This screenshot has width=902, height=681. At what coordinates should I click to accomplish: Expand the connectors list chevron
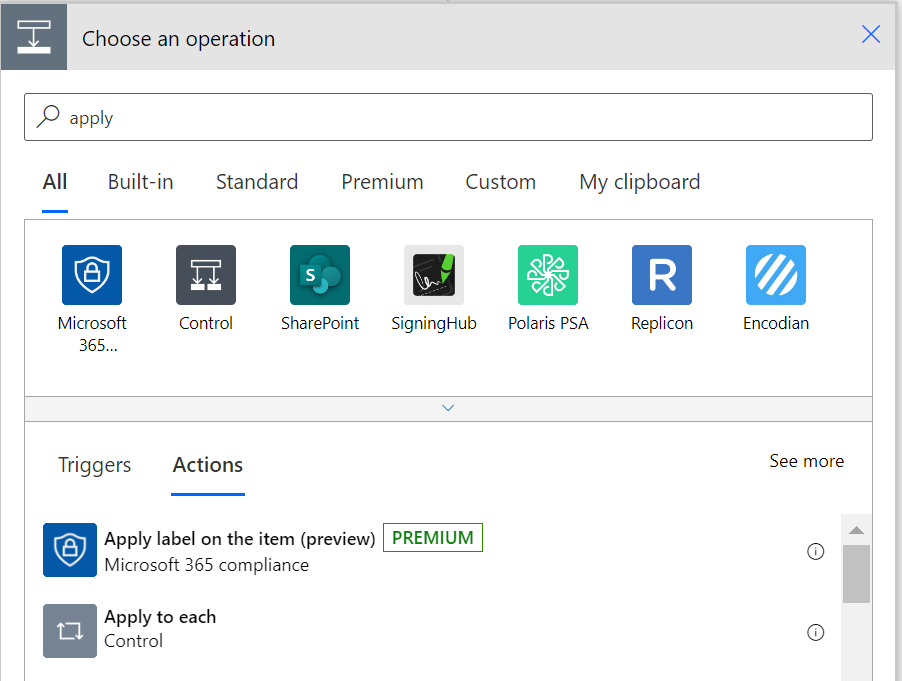coord(448,408)
